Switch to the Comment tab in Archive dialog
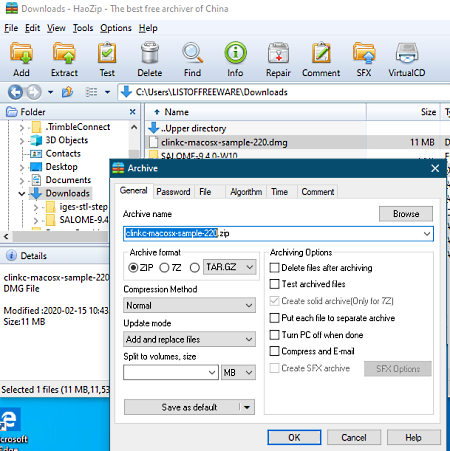Viewport: 450px width, 451px height. tap(318, 192)
